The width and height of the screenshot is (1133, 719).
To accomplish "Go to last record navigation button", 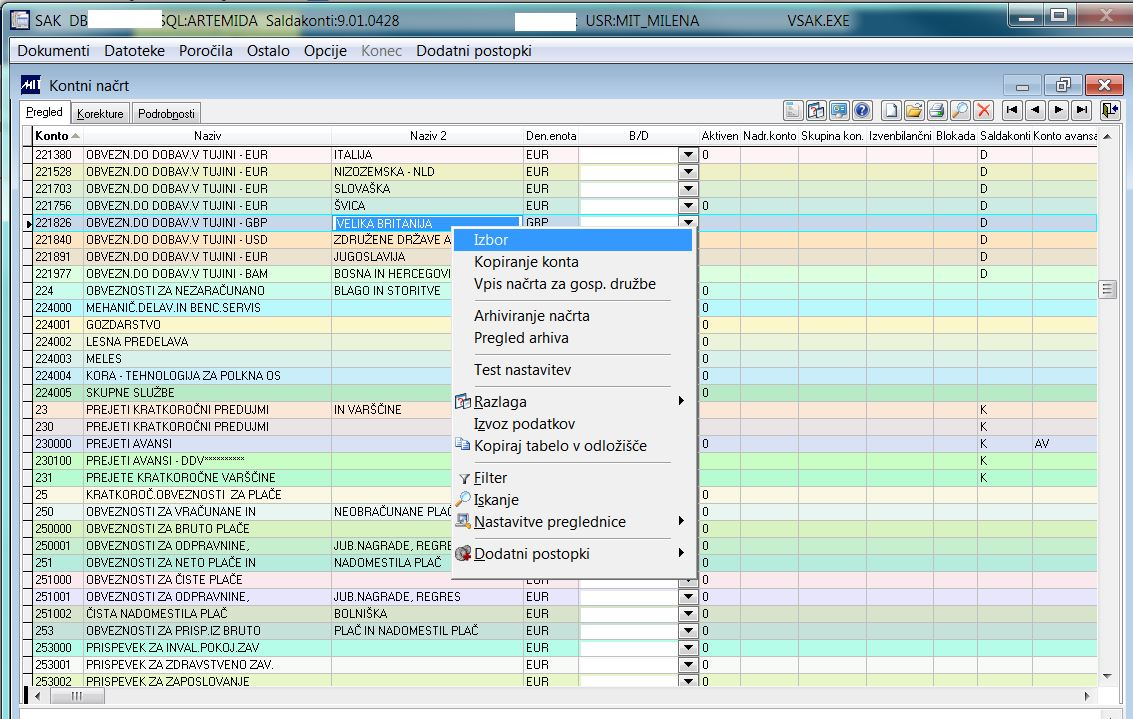I will (x=1081, y=111).
